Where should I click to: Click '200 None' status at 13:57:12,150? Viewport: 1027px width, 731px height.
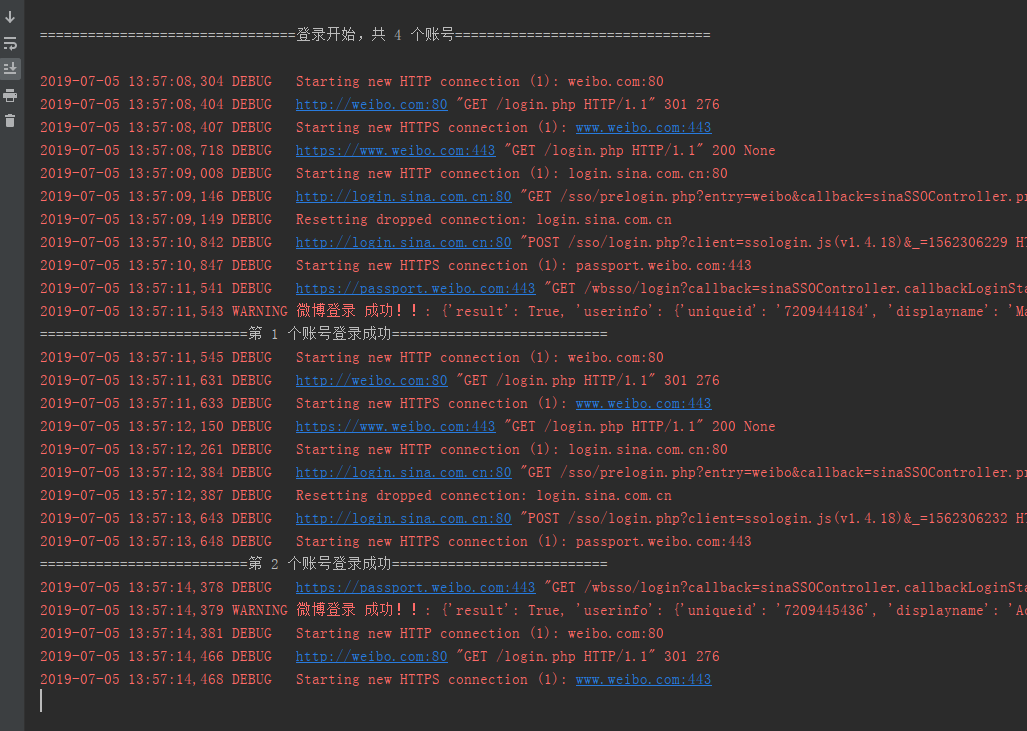(x=743, y=426)
